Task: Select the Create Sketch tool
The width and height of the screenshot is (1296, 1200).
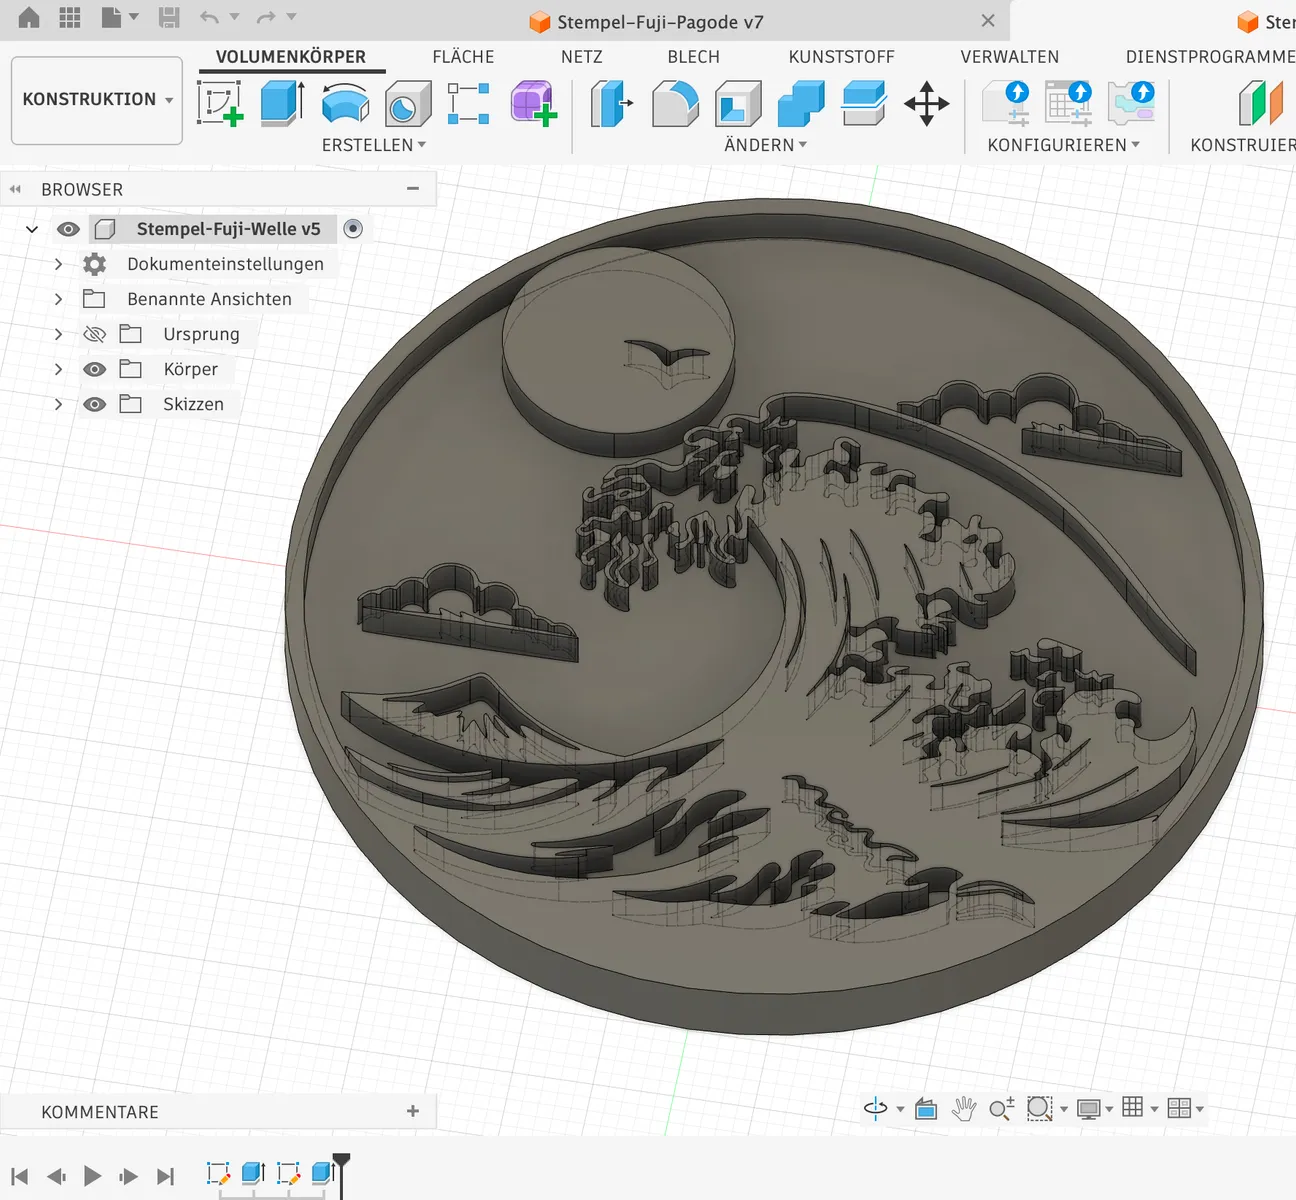Action: [x=220, y=103]
